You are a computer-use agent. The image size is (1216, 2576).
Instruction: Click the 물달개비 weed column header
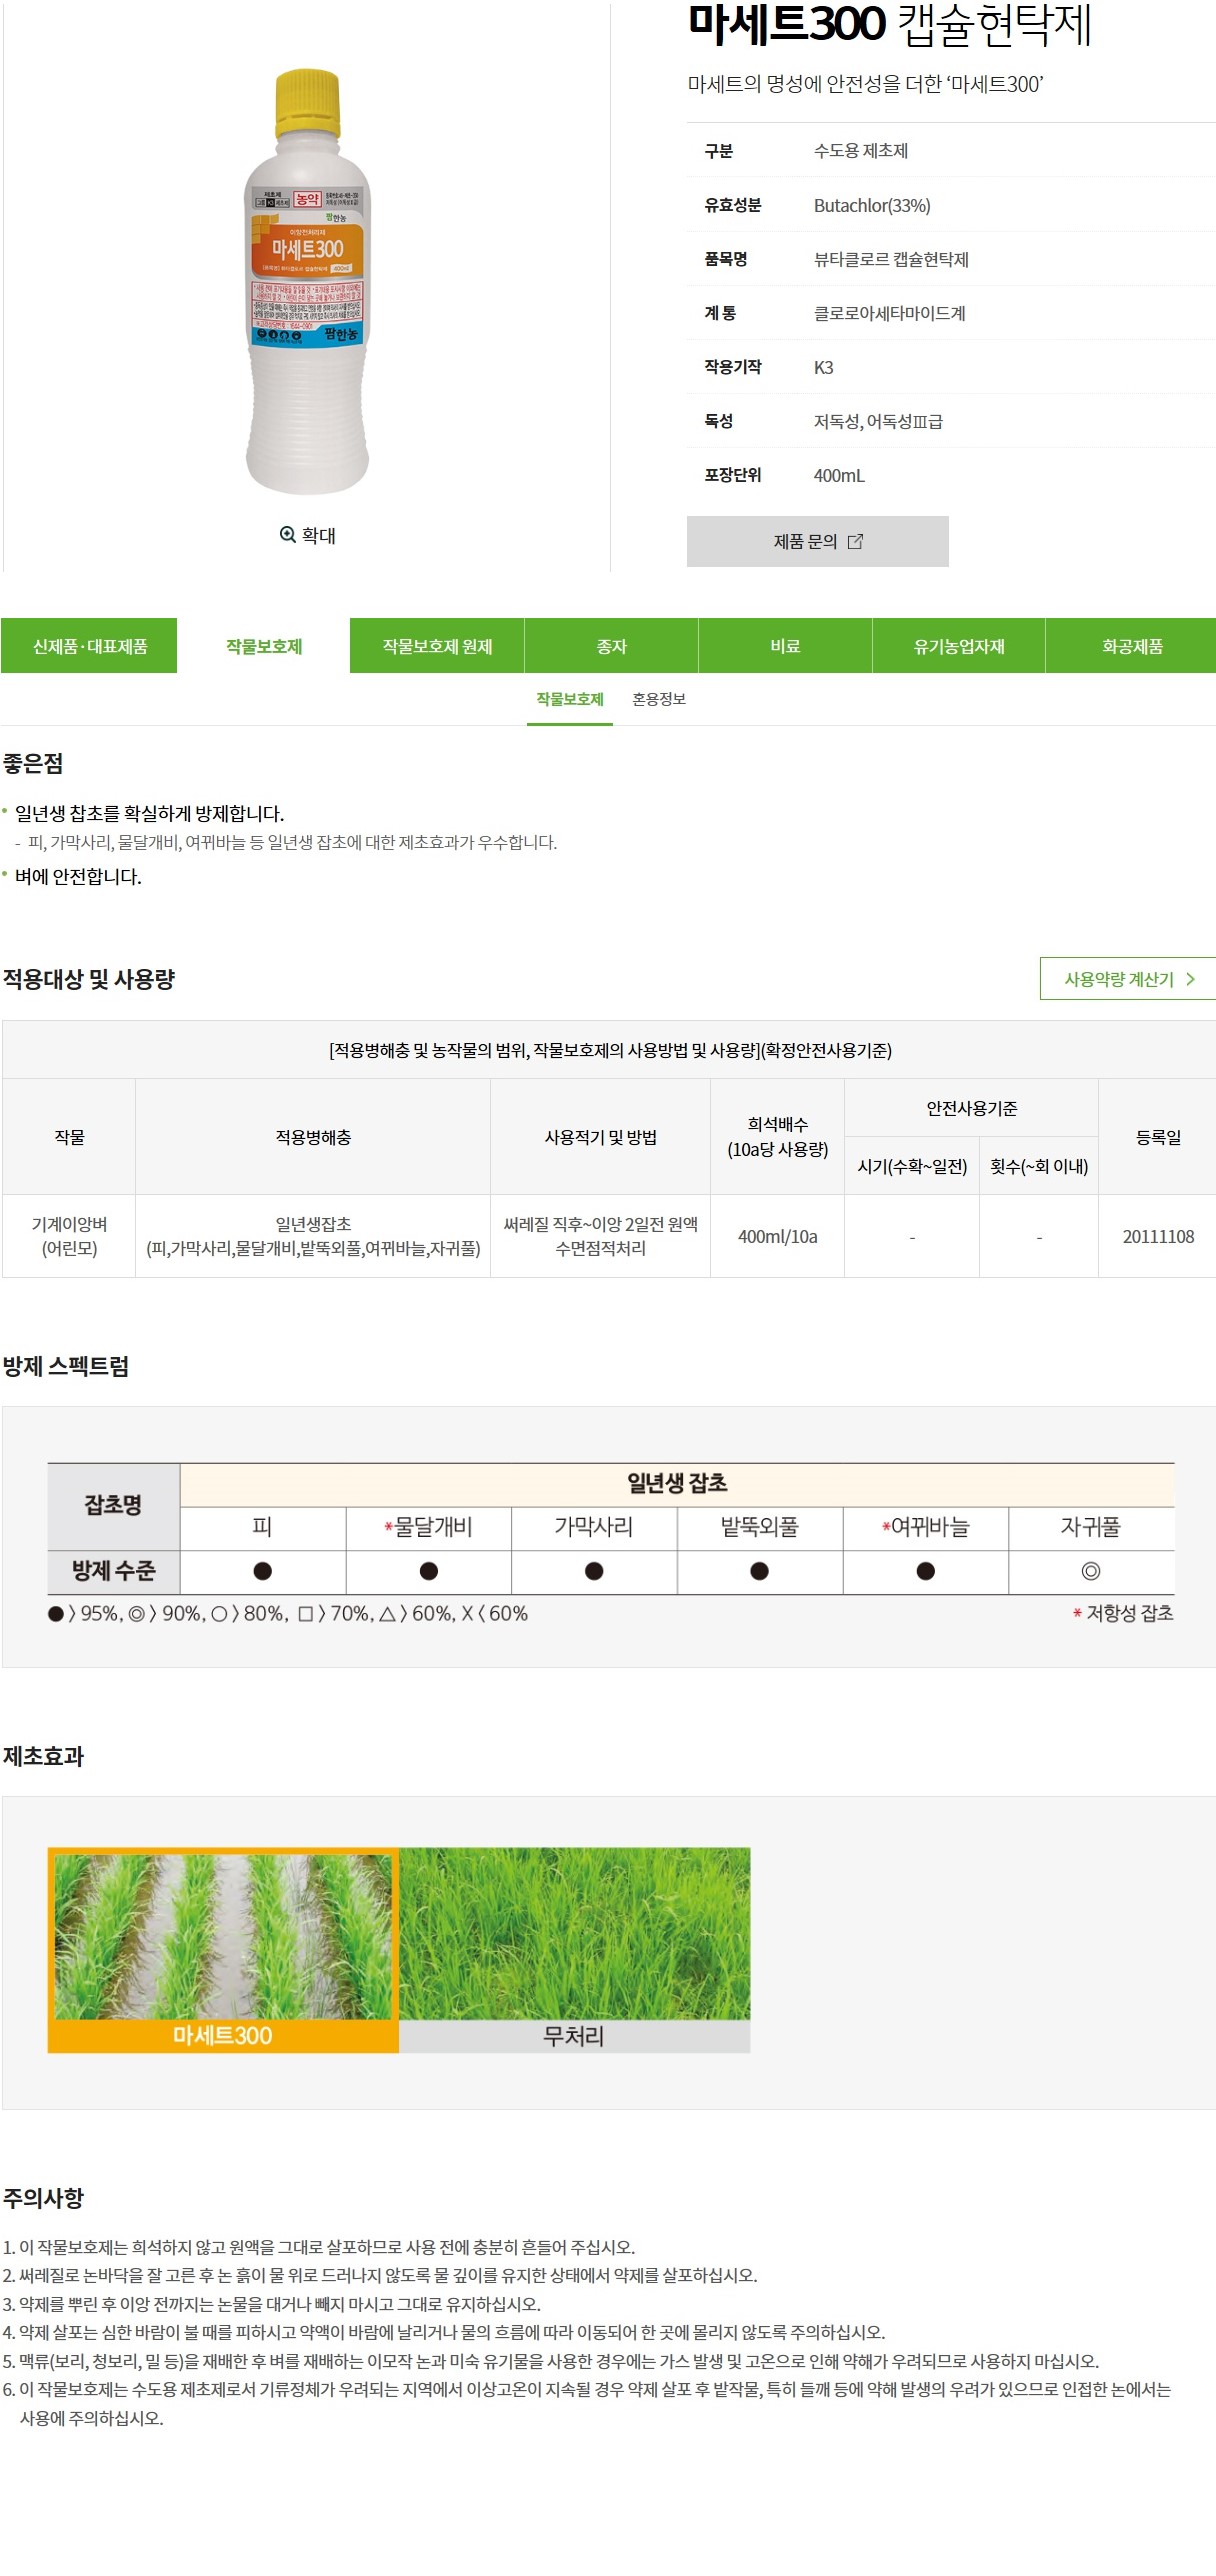(429, 1528)
